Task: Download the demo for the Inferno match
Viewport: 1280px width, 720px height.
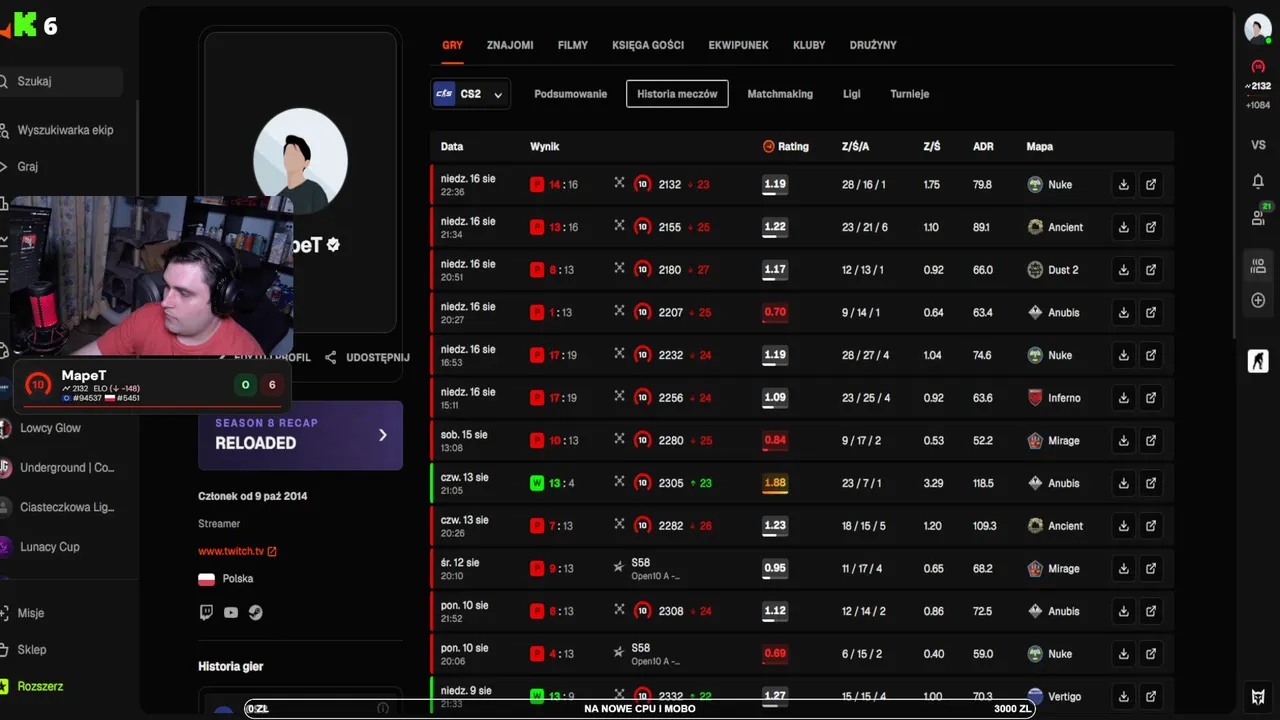Action: pyautogui.click(x=1124, y=398)
